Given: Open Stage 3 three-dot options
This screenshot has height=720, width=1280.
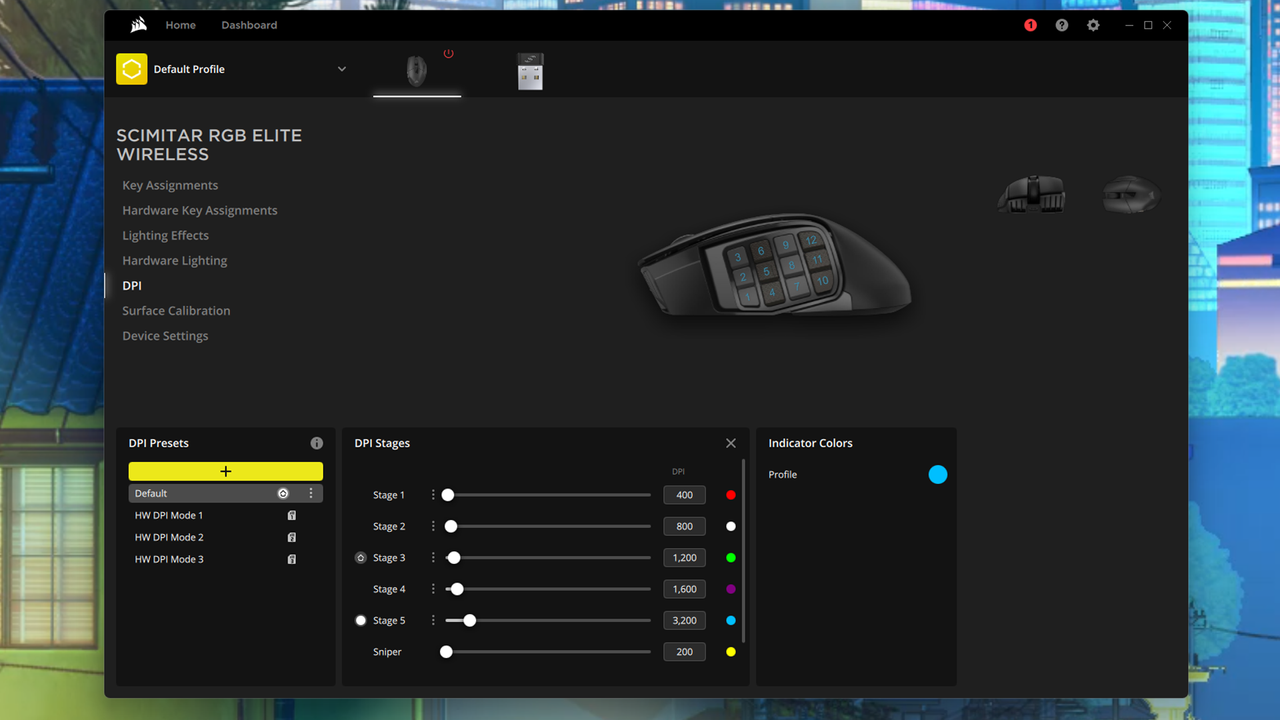Looking at the screenshot, I should pos(433,558).
